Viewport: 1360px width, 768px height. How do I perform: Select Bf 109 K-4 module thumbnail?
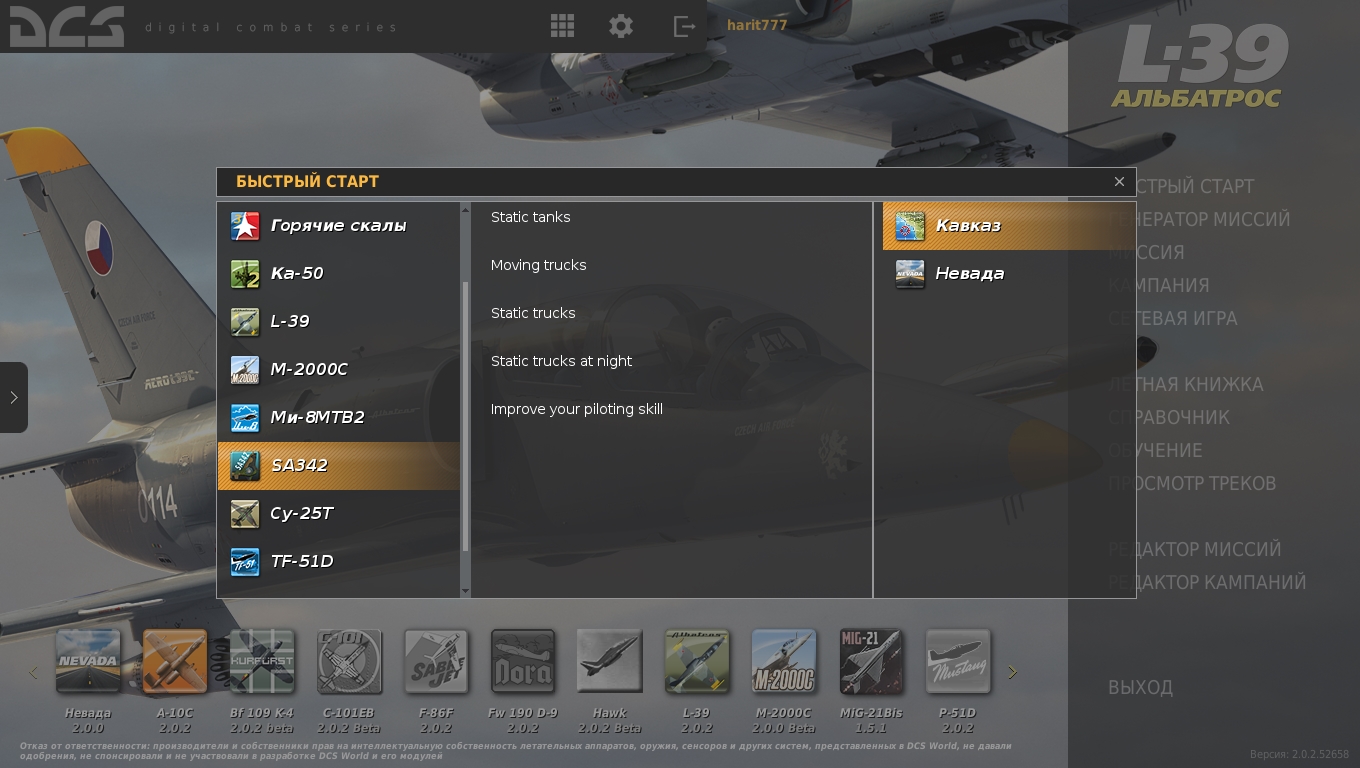262,661
